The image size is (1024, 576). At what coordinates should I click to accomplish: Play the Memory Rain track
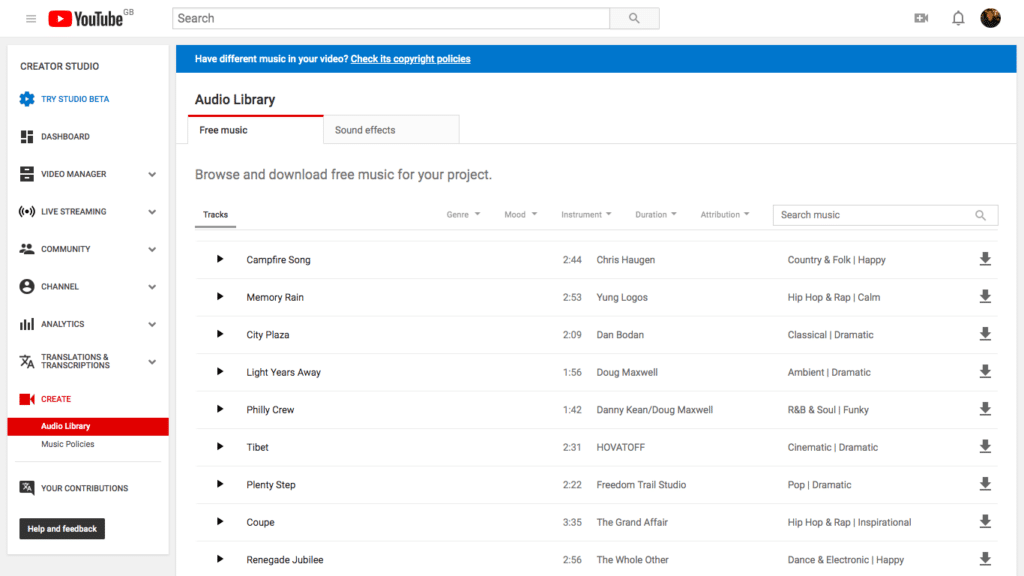[x=220, y=296]
